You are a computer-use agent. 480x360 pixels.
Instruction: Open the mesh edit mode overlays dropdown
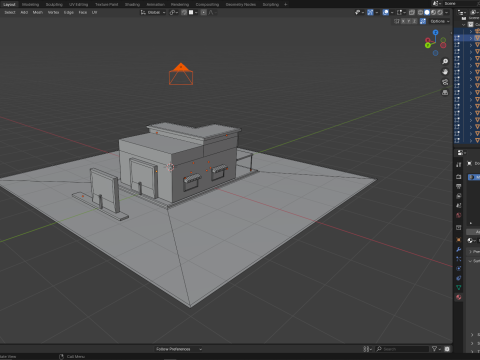pos(401,12)
